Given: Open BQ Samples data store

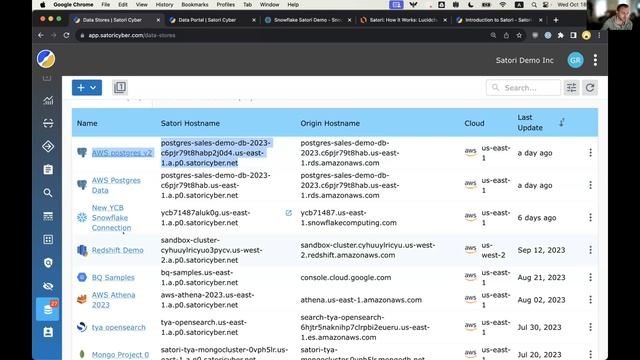Looking at the screenshot, I should (113, 277).
